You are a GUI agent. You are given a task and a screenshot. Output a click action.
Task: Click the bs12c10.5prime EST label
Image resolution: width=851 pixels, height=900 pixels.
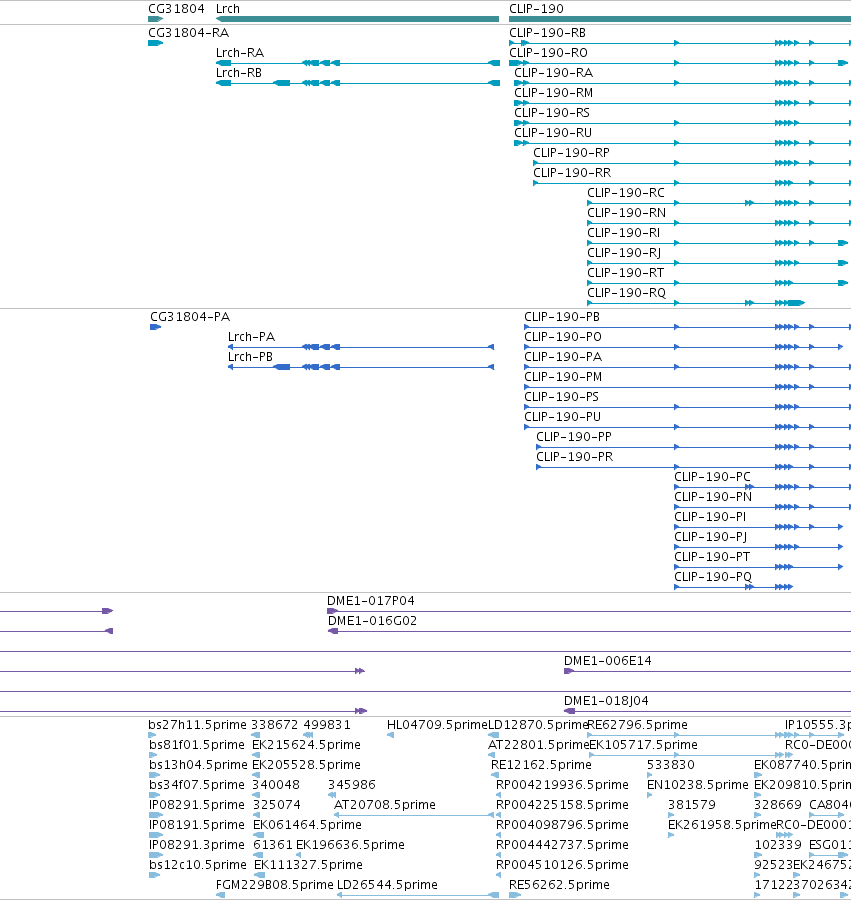point(197,865)
